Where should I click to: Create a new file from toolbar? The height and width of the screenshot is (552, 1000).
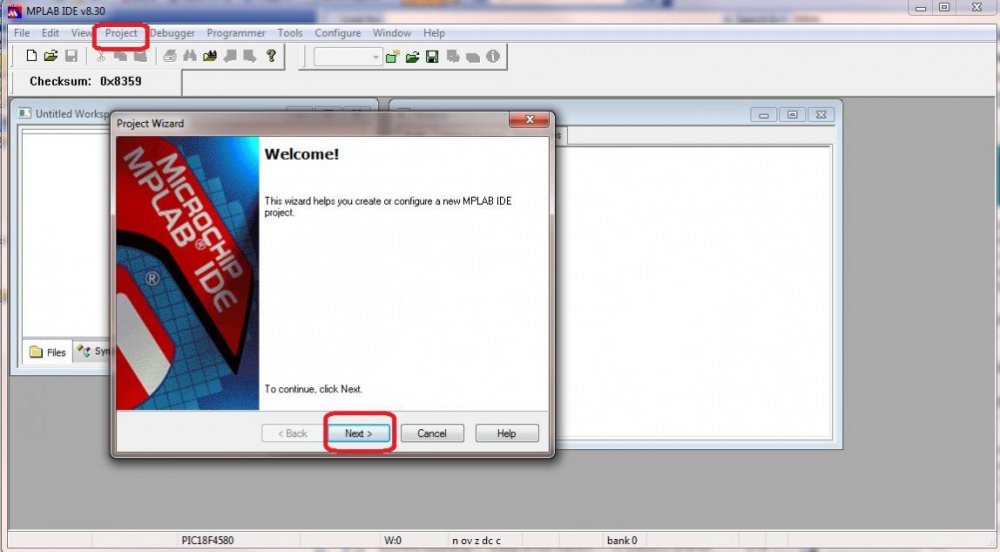click(x=31, y=56)
